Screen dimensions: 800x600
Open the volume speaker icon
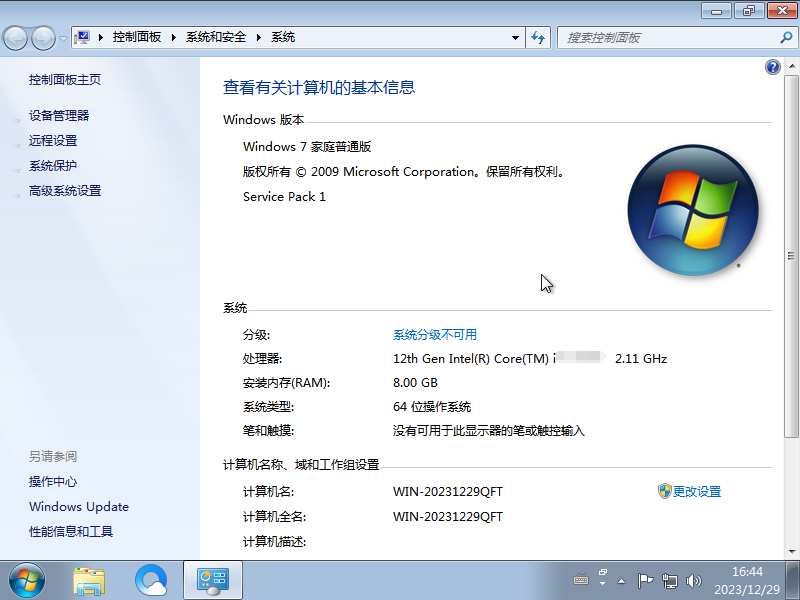coord(694,580)
